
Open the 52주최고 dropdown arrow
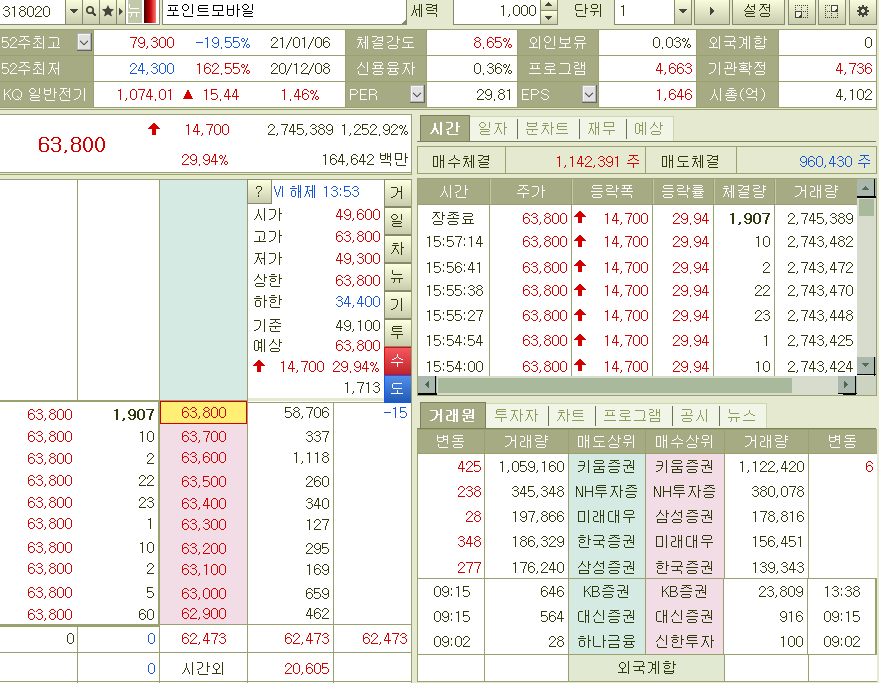point(84,42)
